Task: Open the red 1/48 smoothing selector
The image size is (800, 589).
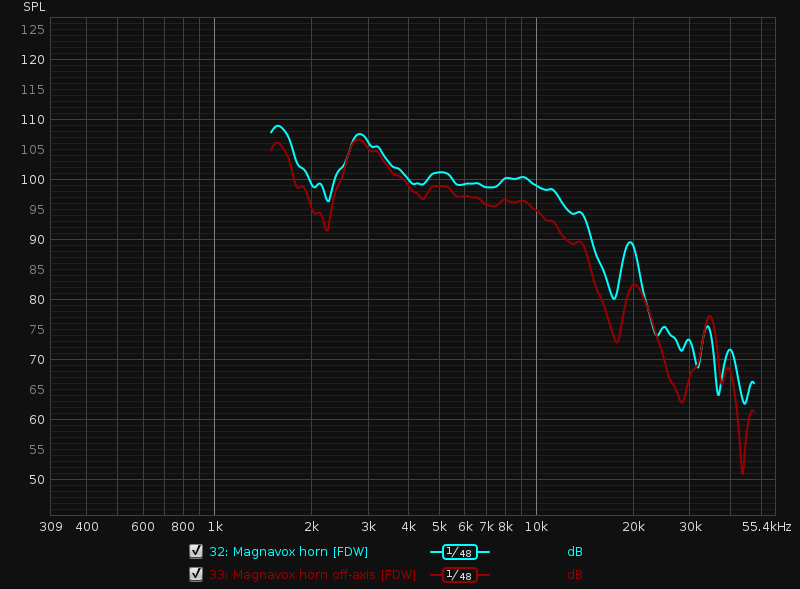Action: 459,575
